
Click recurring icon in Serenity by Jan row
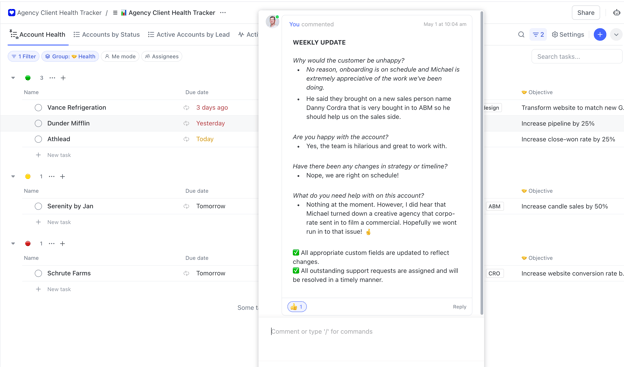tap(186, 206)
